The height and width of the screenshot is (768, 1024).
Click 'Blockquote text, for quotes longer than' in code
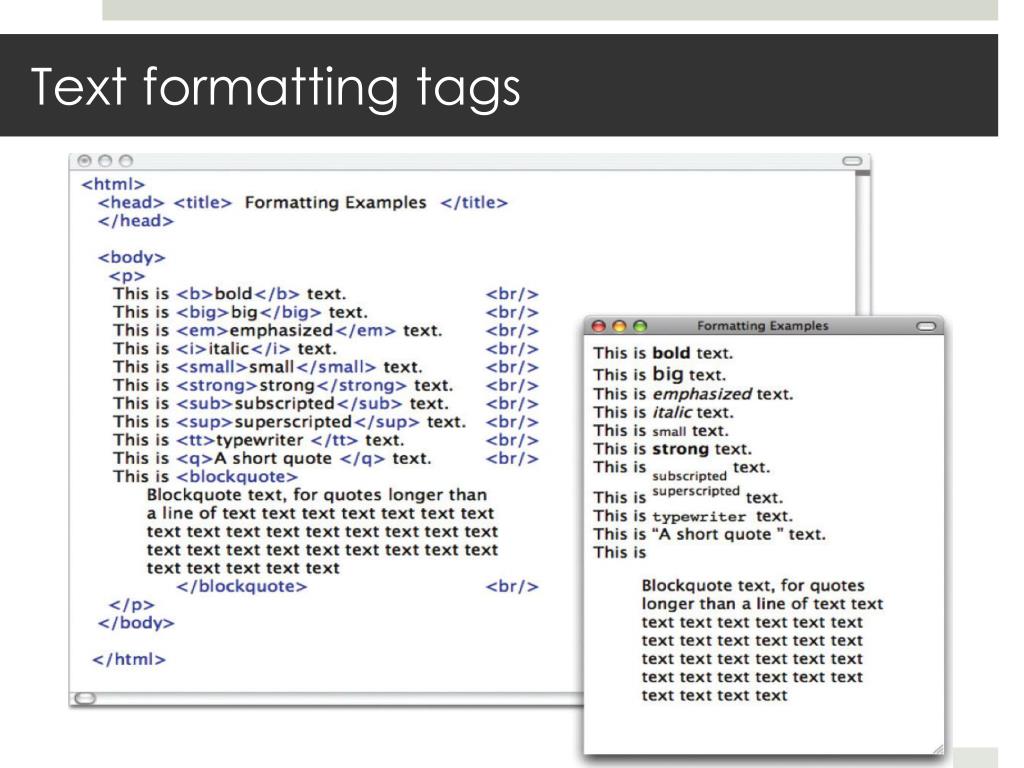coord(317,495)
